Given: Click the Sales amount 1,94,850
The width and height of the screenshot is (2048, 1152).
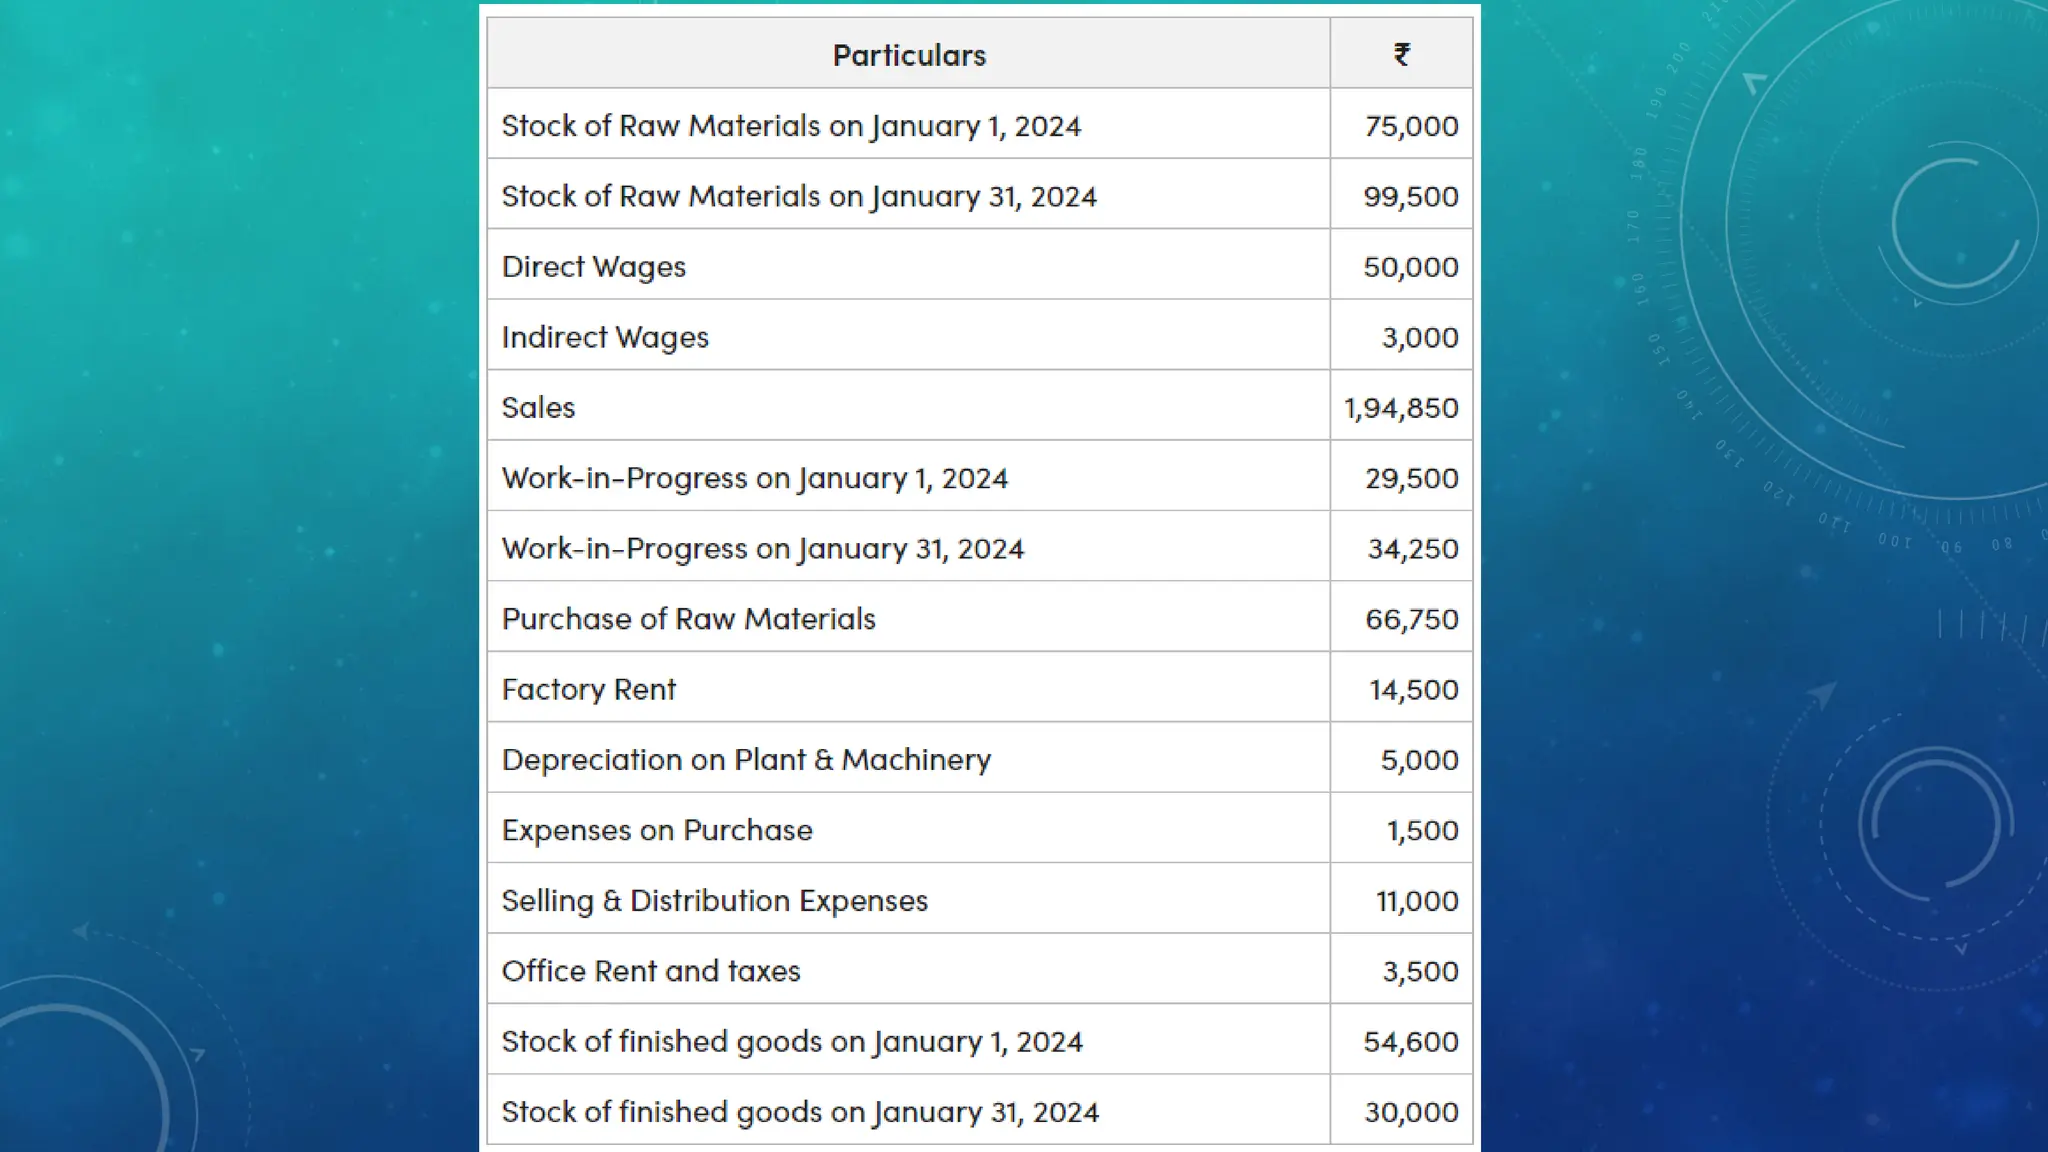Looking at the screenshot, I should click(x=1400, y=408).
